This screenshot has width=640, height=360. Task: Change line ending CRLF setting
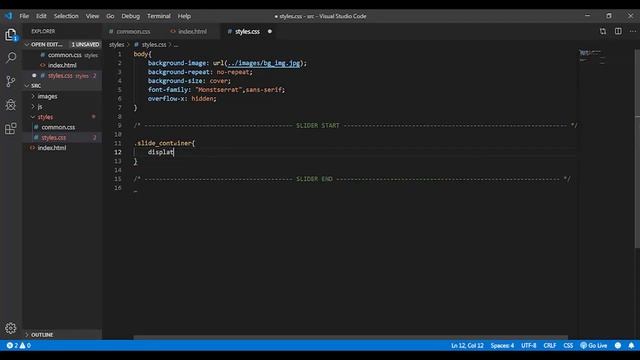tap(550, 345)
